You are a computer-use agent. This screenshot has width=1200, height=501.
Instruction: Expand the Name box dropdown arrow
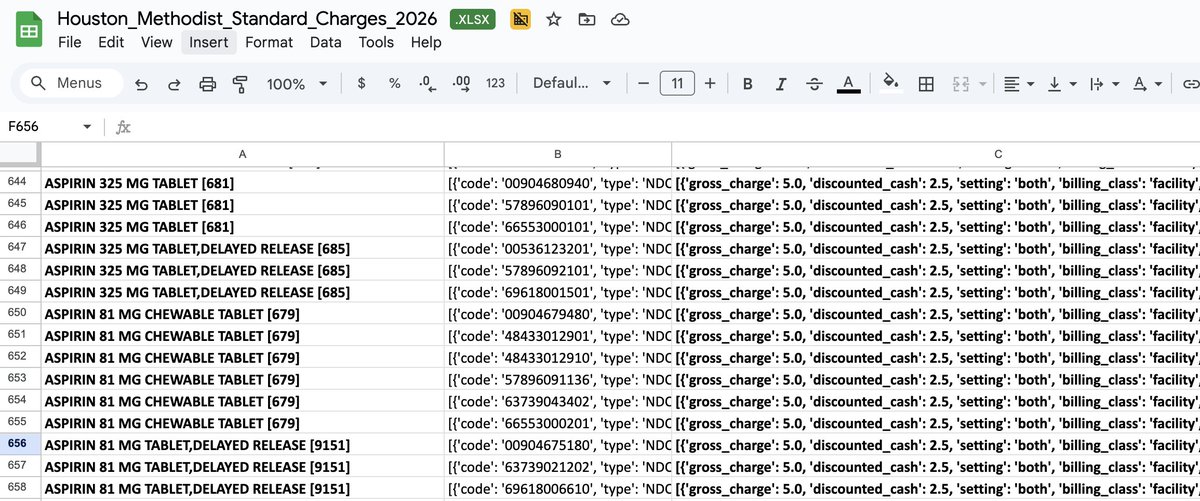click(x=87, y=128)
